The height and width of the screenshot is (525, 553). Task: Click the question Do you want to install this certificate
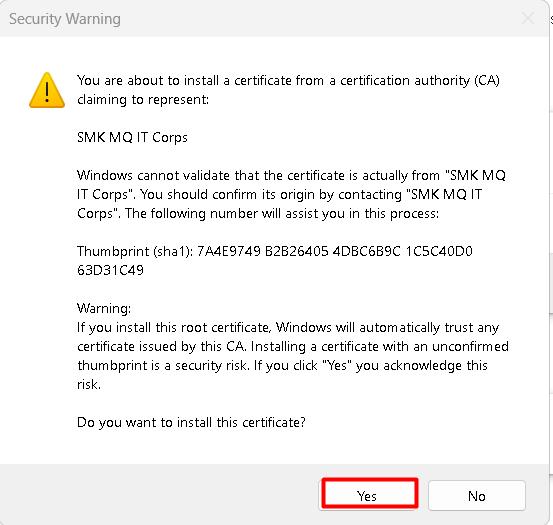click(x=192, y=422)
